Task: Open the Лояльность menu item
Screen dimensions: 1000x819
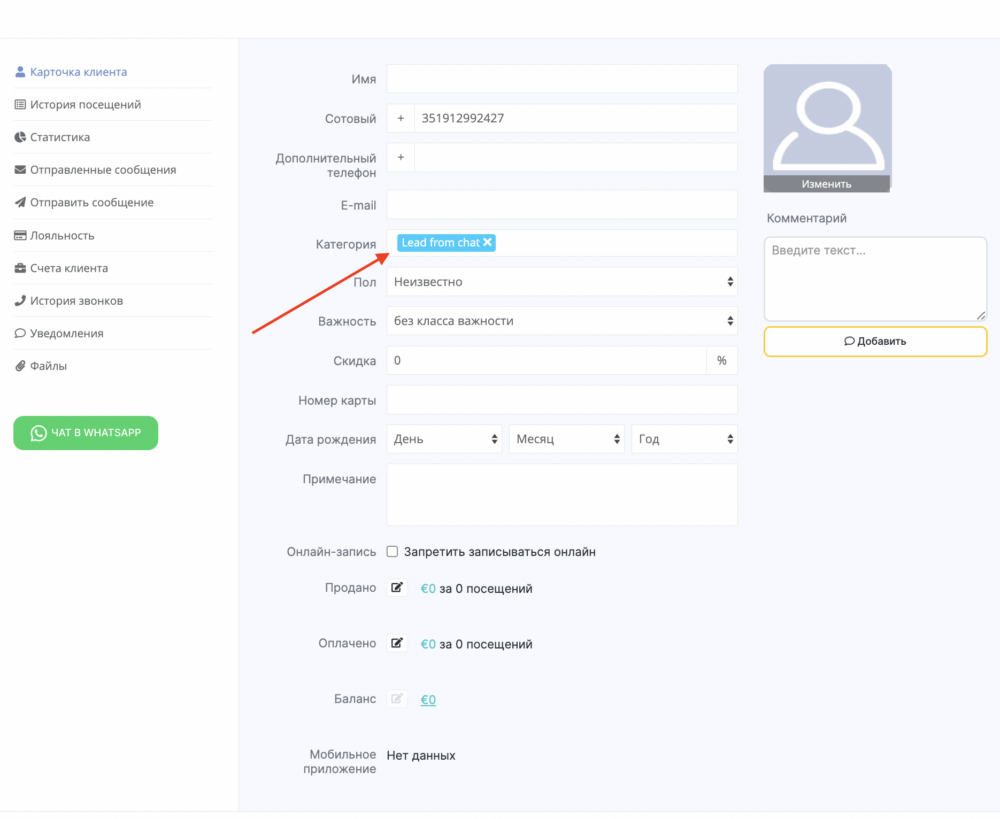Action: [62, 235]
